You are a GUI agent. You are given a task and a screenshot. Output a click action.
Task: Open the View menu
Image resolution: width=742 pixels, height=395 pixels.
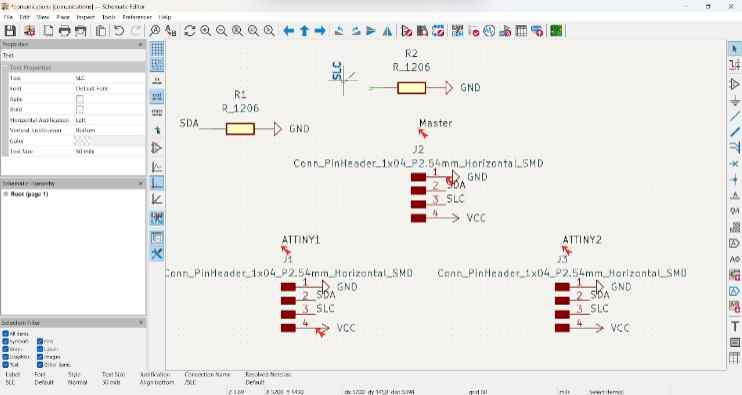point(43,17)
